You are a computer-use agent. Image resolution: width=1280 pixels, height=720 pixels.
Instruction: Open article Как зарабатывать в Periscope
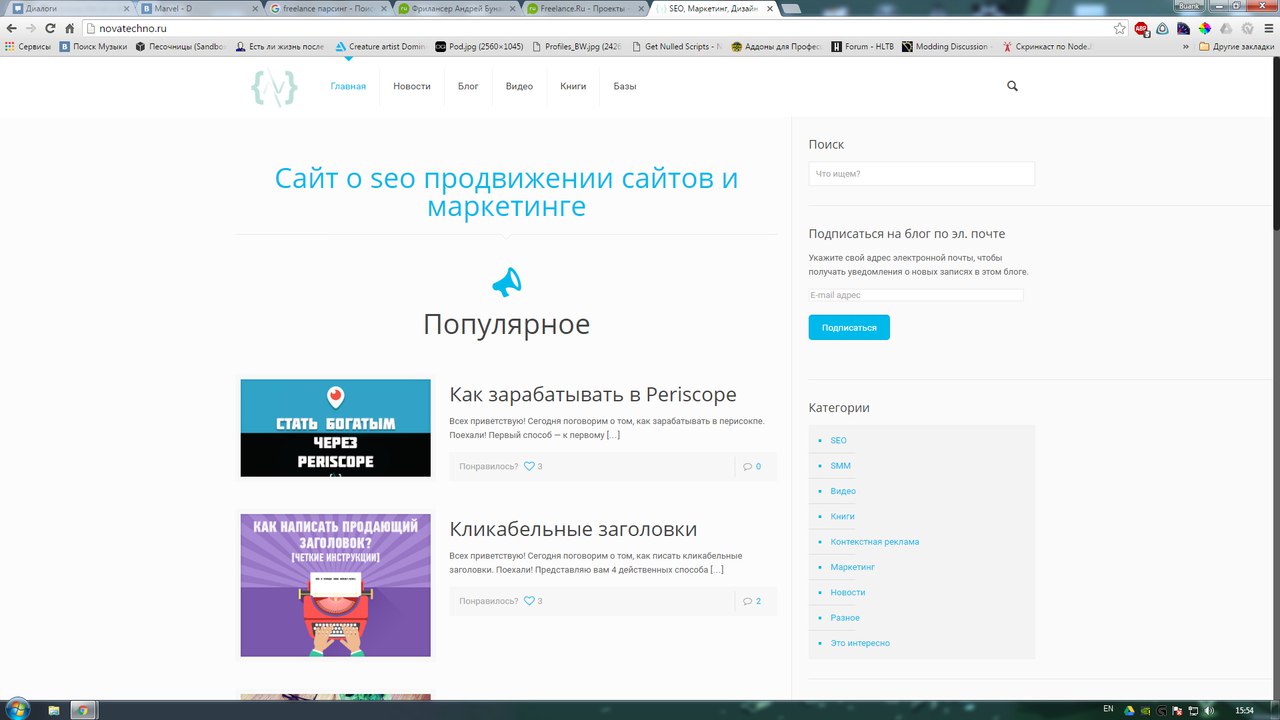[x=593, y=394]
